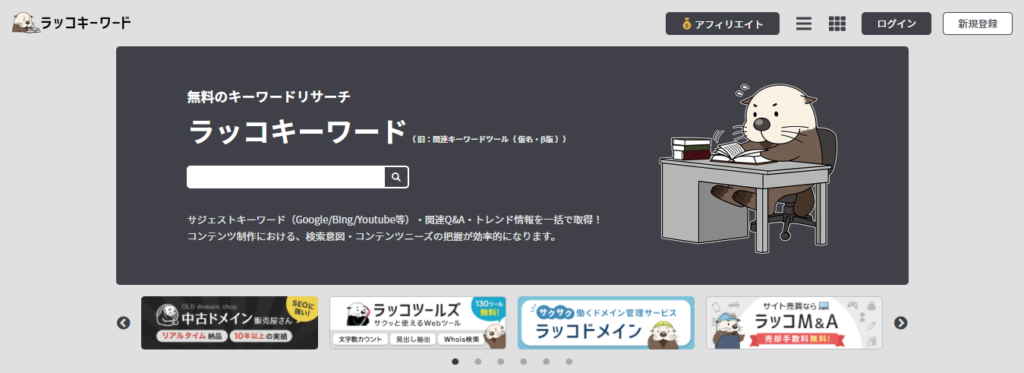The image size is (1024, 373).
Task: Click the ラッコキーワード otter logo
Action: coord(71,23)
